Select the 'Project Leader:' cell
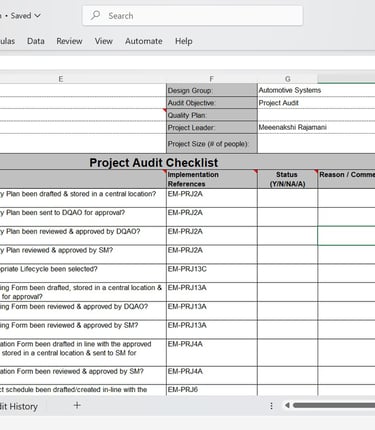The width and height of the screenshot is (375, 430). click(212, 127)
